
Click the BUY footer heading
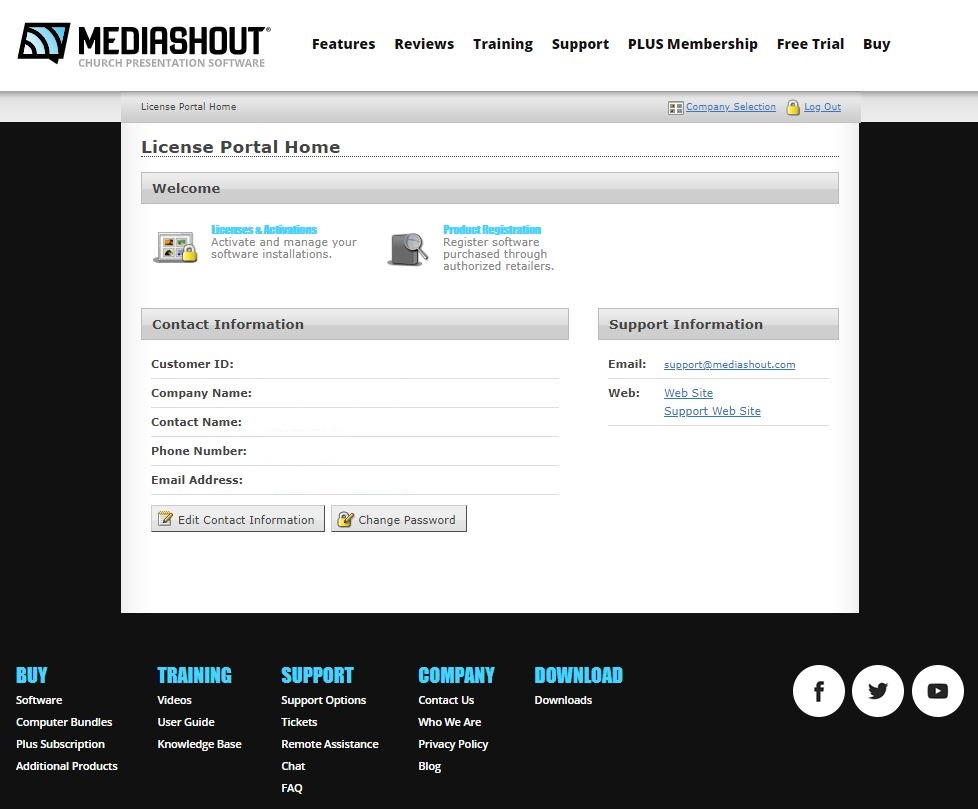click(31, 675)
